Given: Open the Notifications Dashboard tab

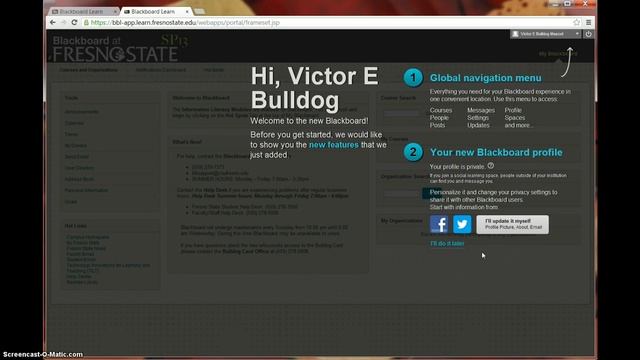Looking at the screenshot, I should coord(161,70).
